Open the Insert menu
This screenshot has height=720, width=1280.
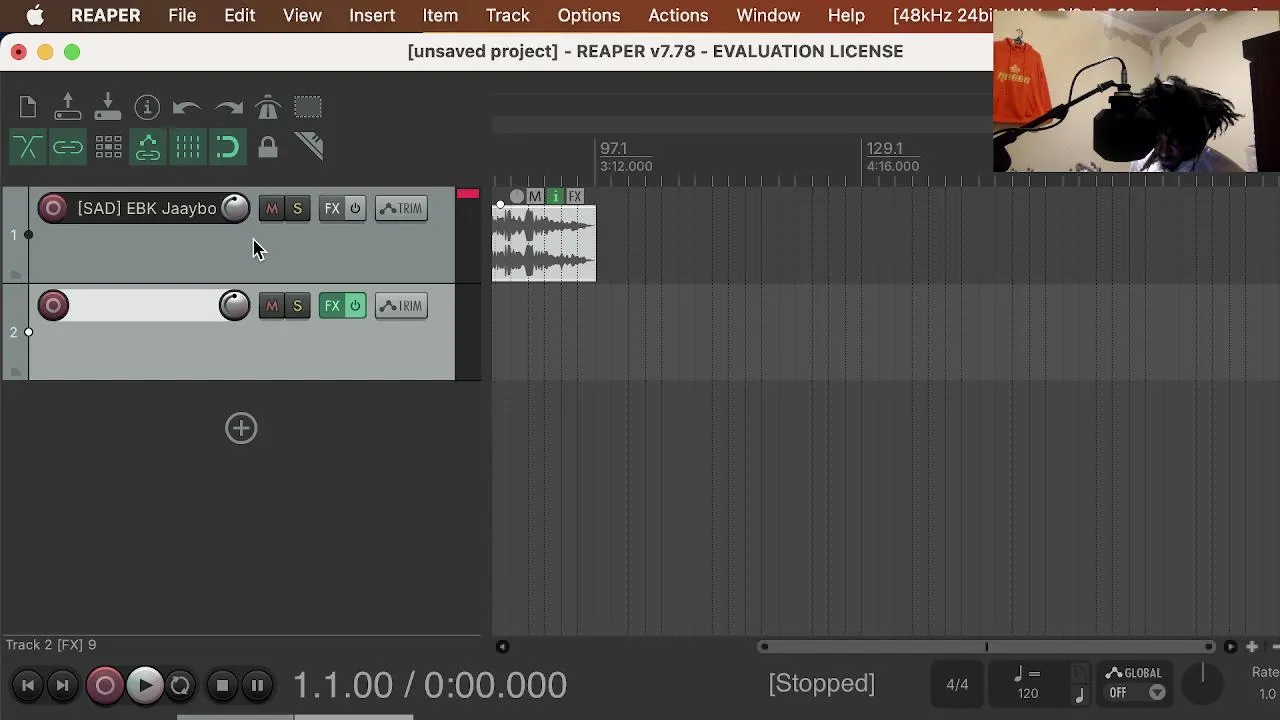(372, 16)
